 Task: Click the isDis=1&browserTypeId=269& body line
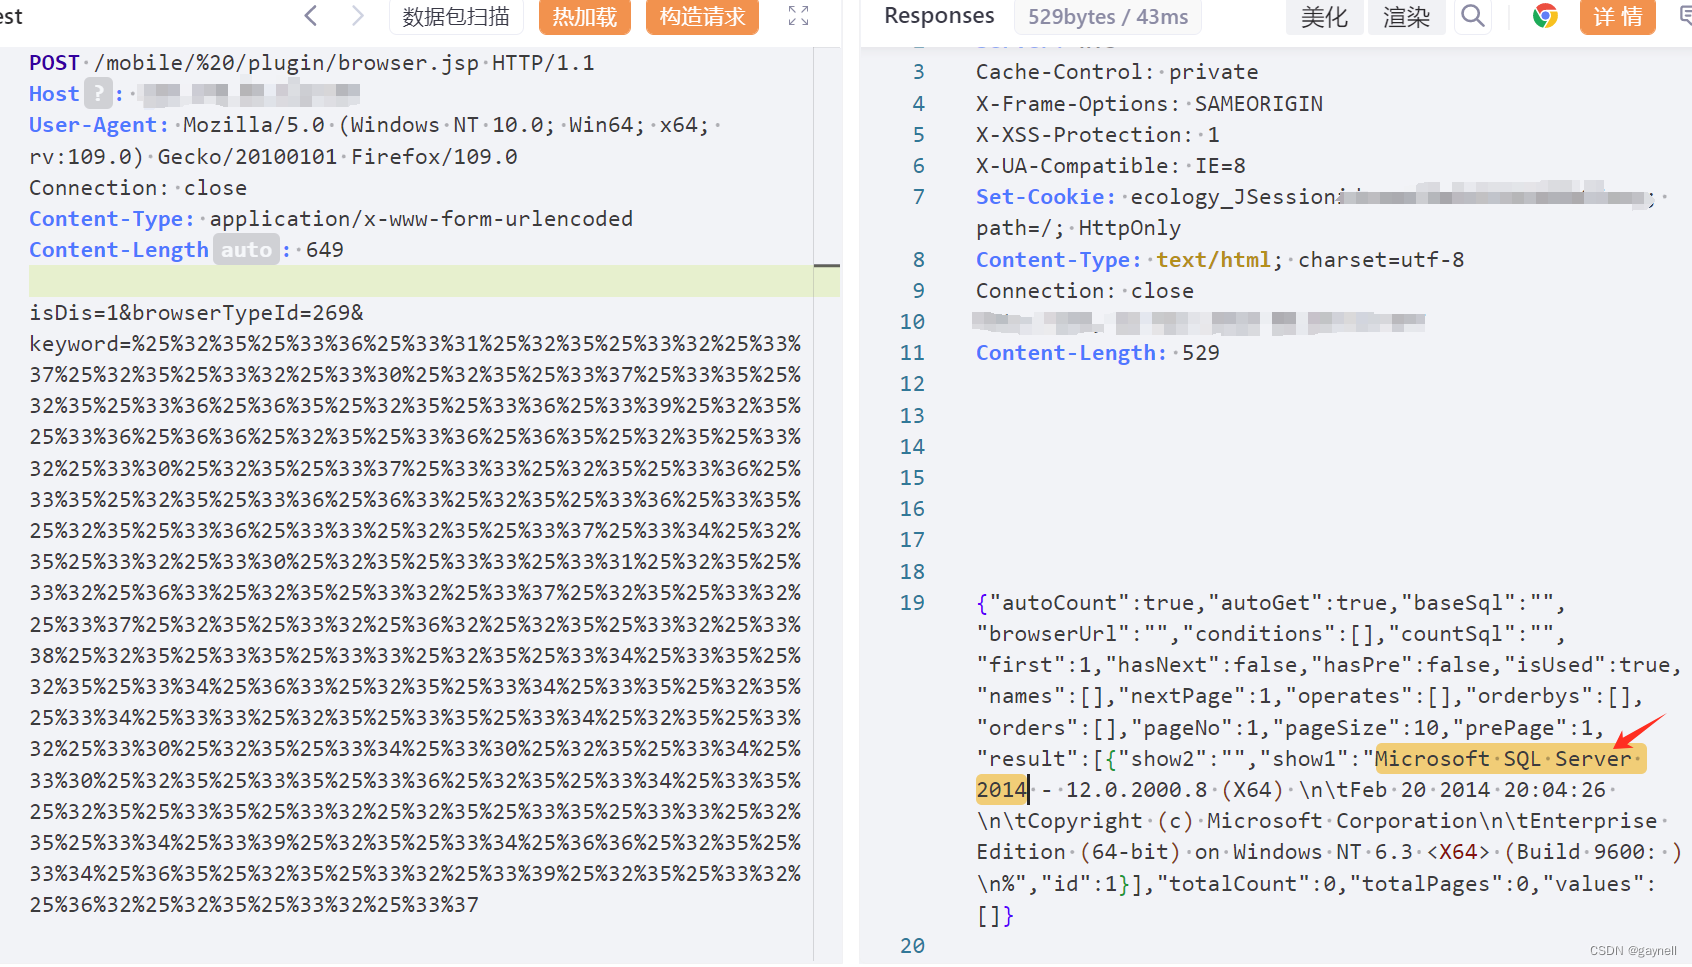click(x=197, y=313)
